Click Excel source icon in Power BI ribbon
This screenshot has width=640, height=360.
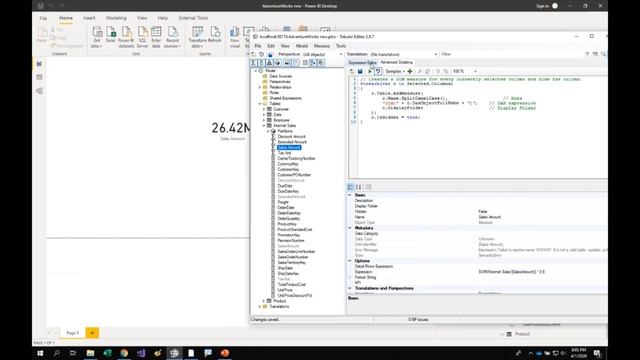[x=111, y=35]
